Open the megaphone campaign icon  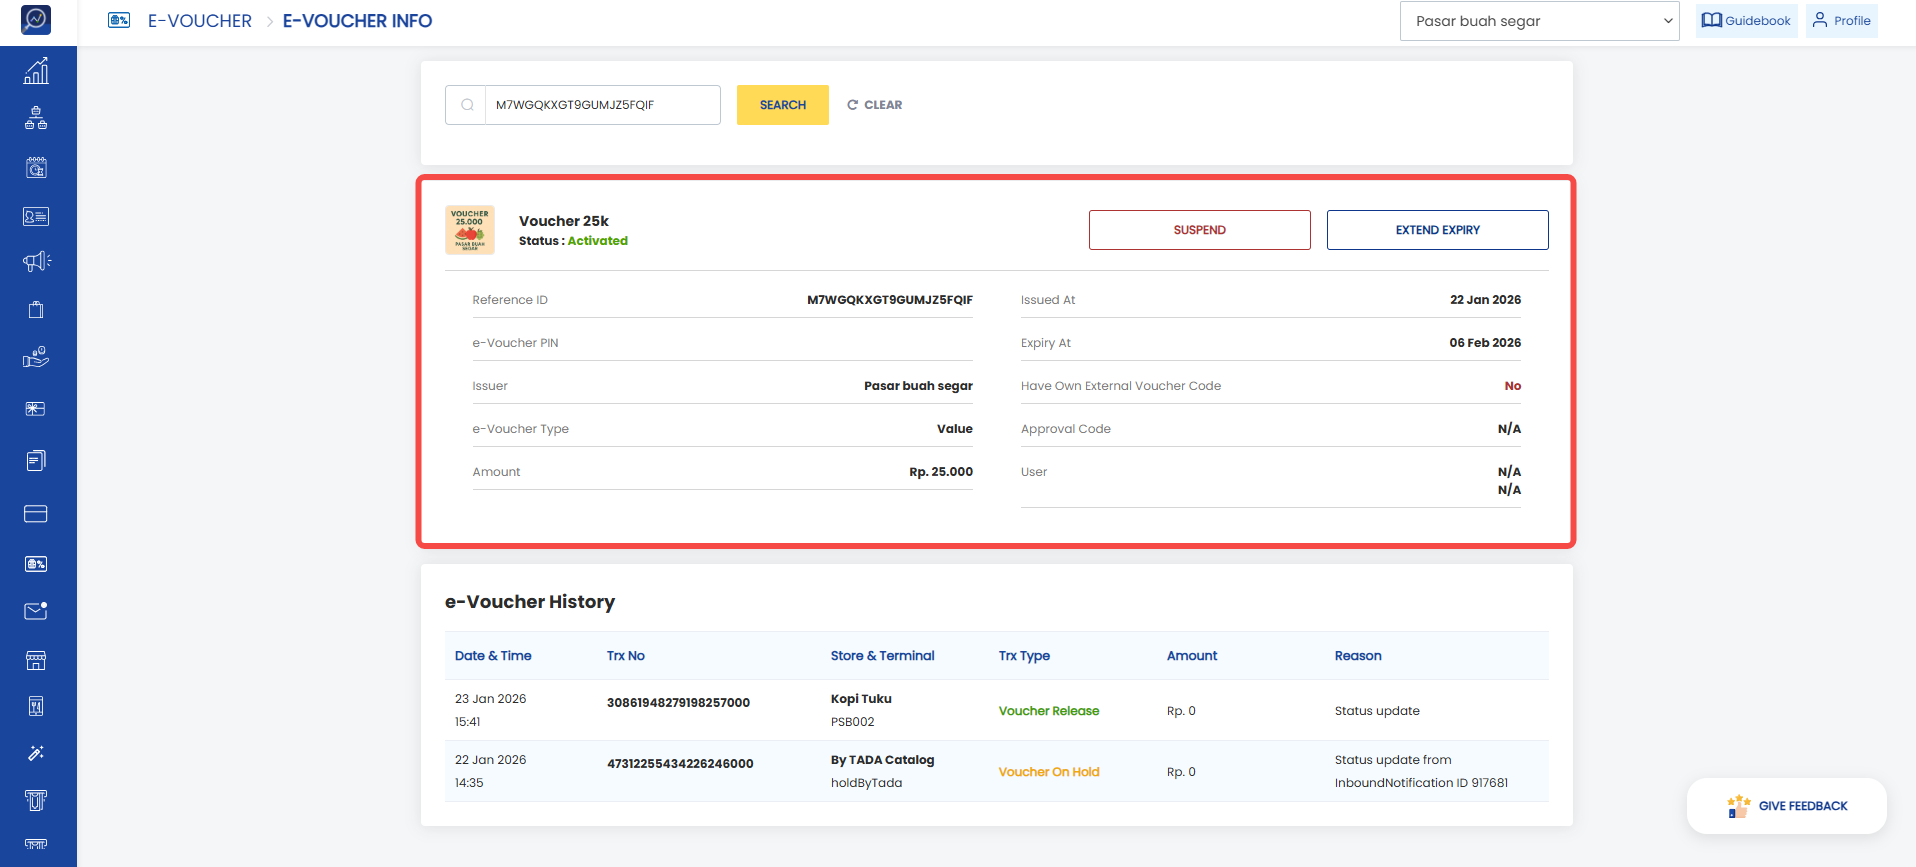pos(36,262)
